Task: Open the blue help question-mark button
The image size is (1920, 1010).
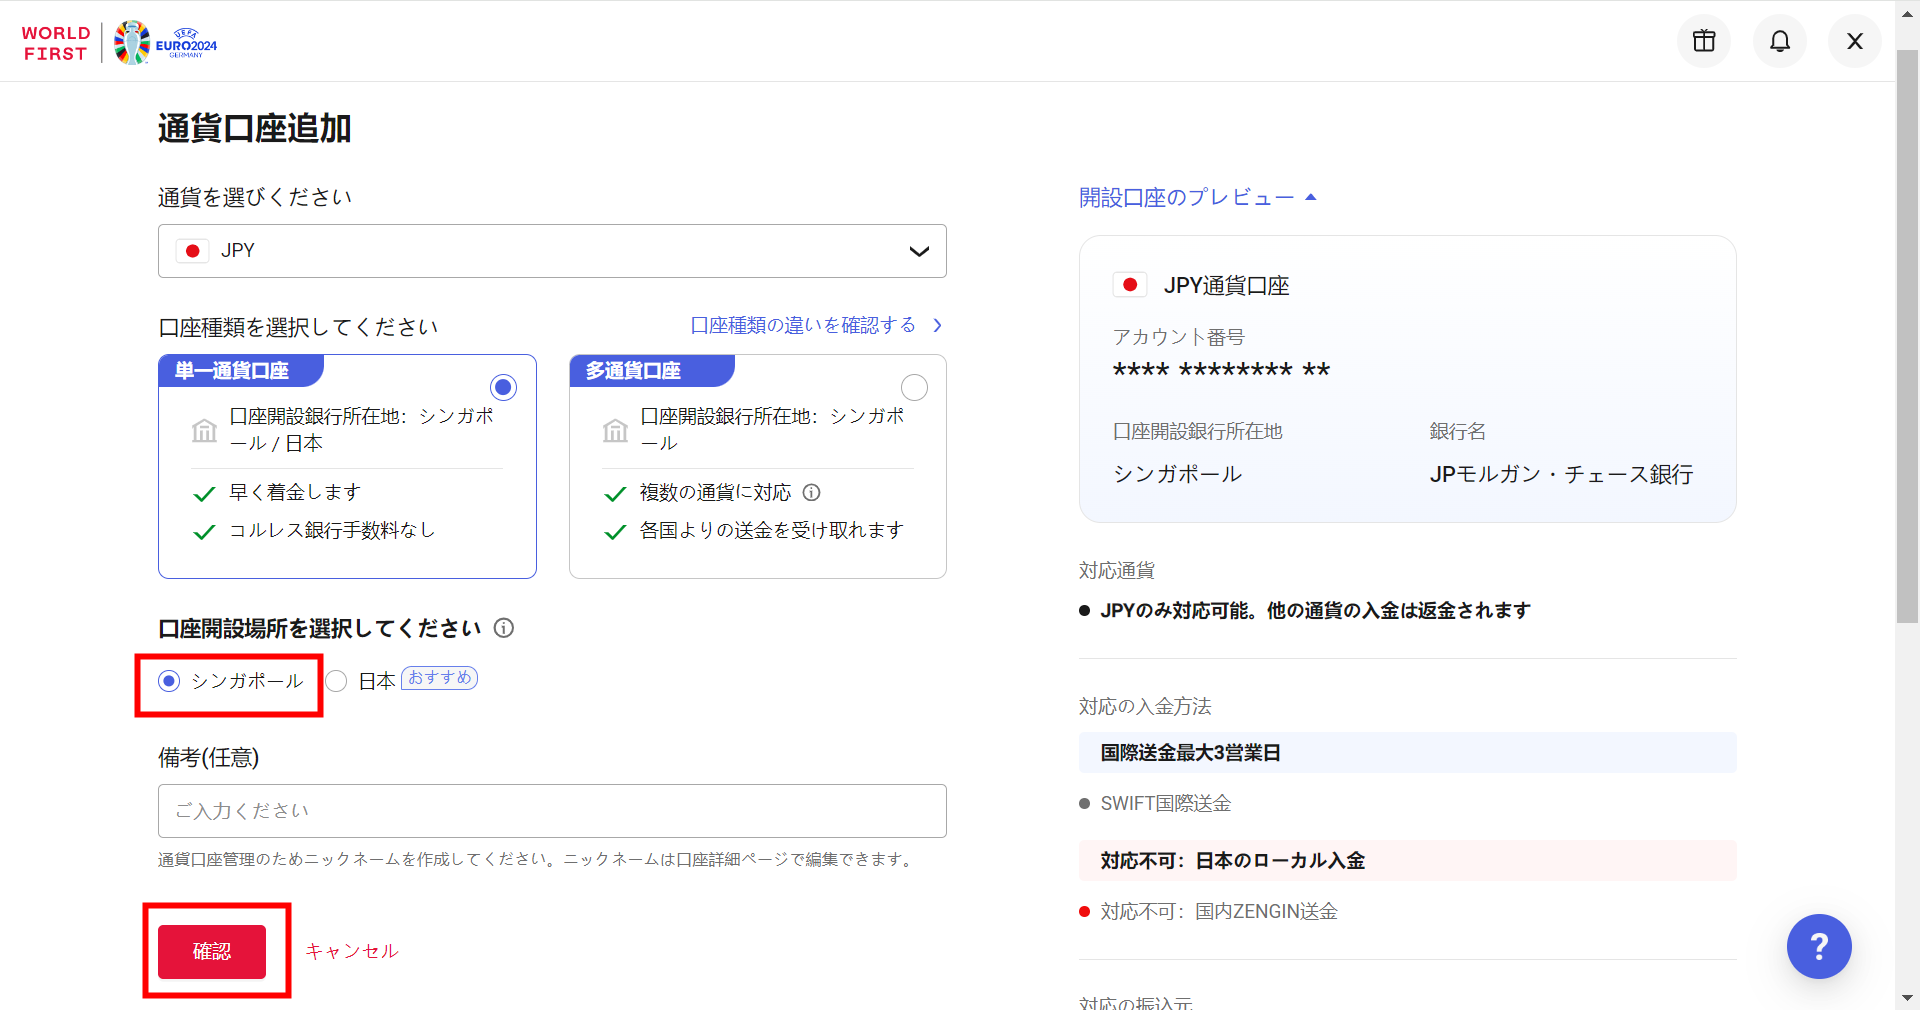Action: [x=1818, y=946]
